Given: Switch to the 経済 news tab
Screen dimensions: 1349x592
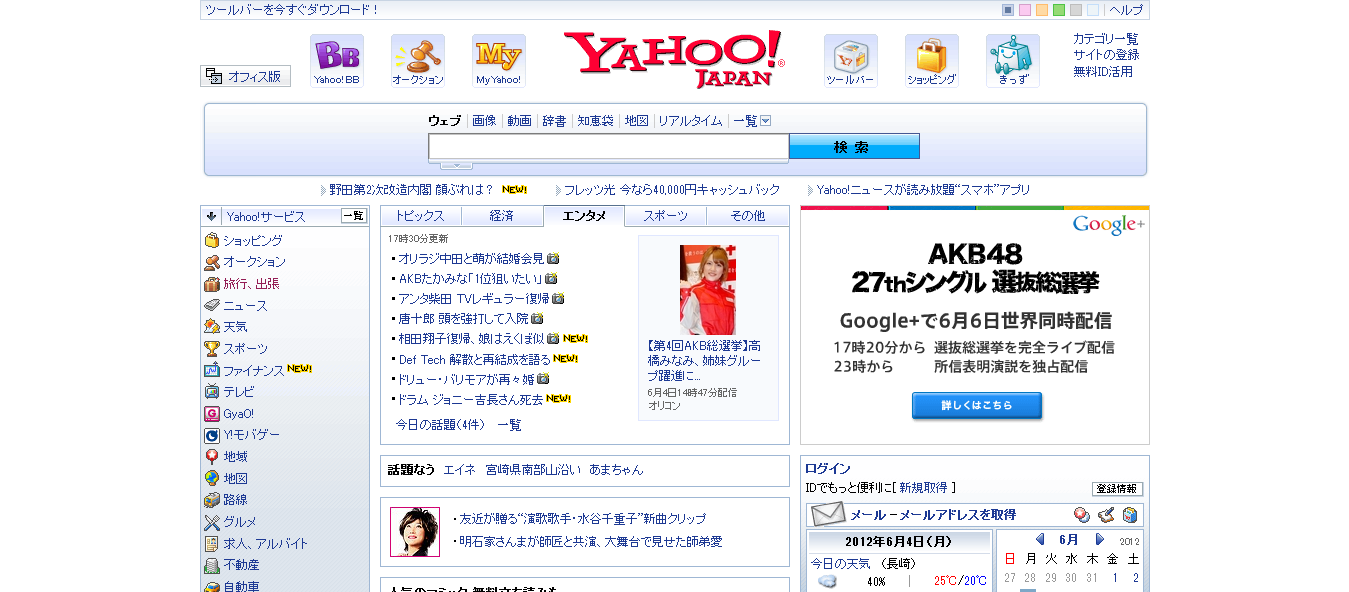Looking at the screenshot, I should (502, 216).
